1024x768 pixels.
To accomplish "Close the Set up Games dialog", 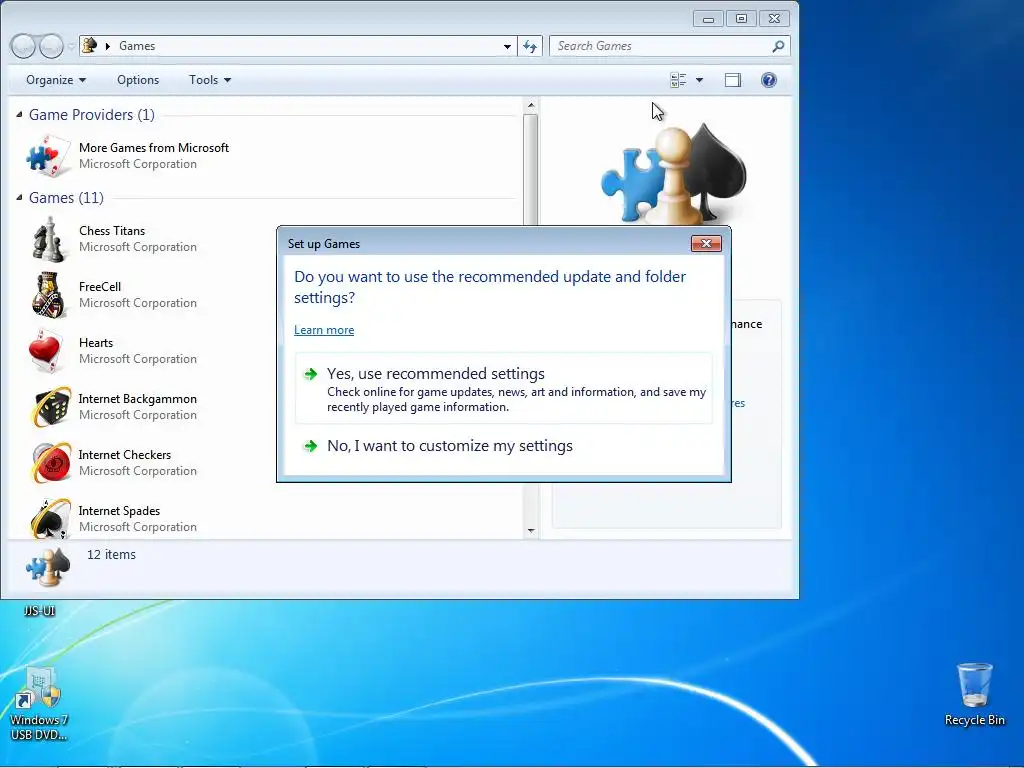I will tap(706, 244).
